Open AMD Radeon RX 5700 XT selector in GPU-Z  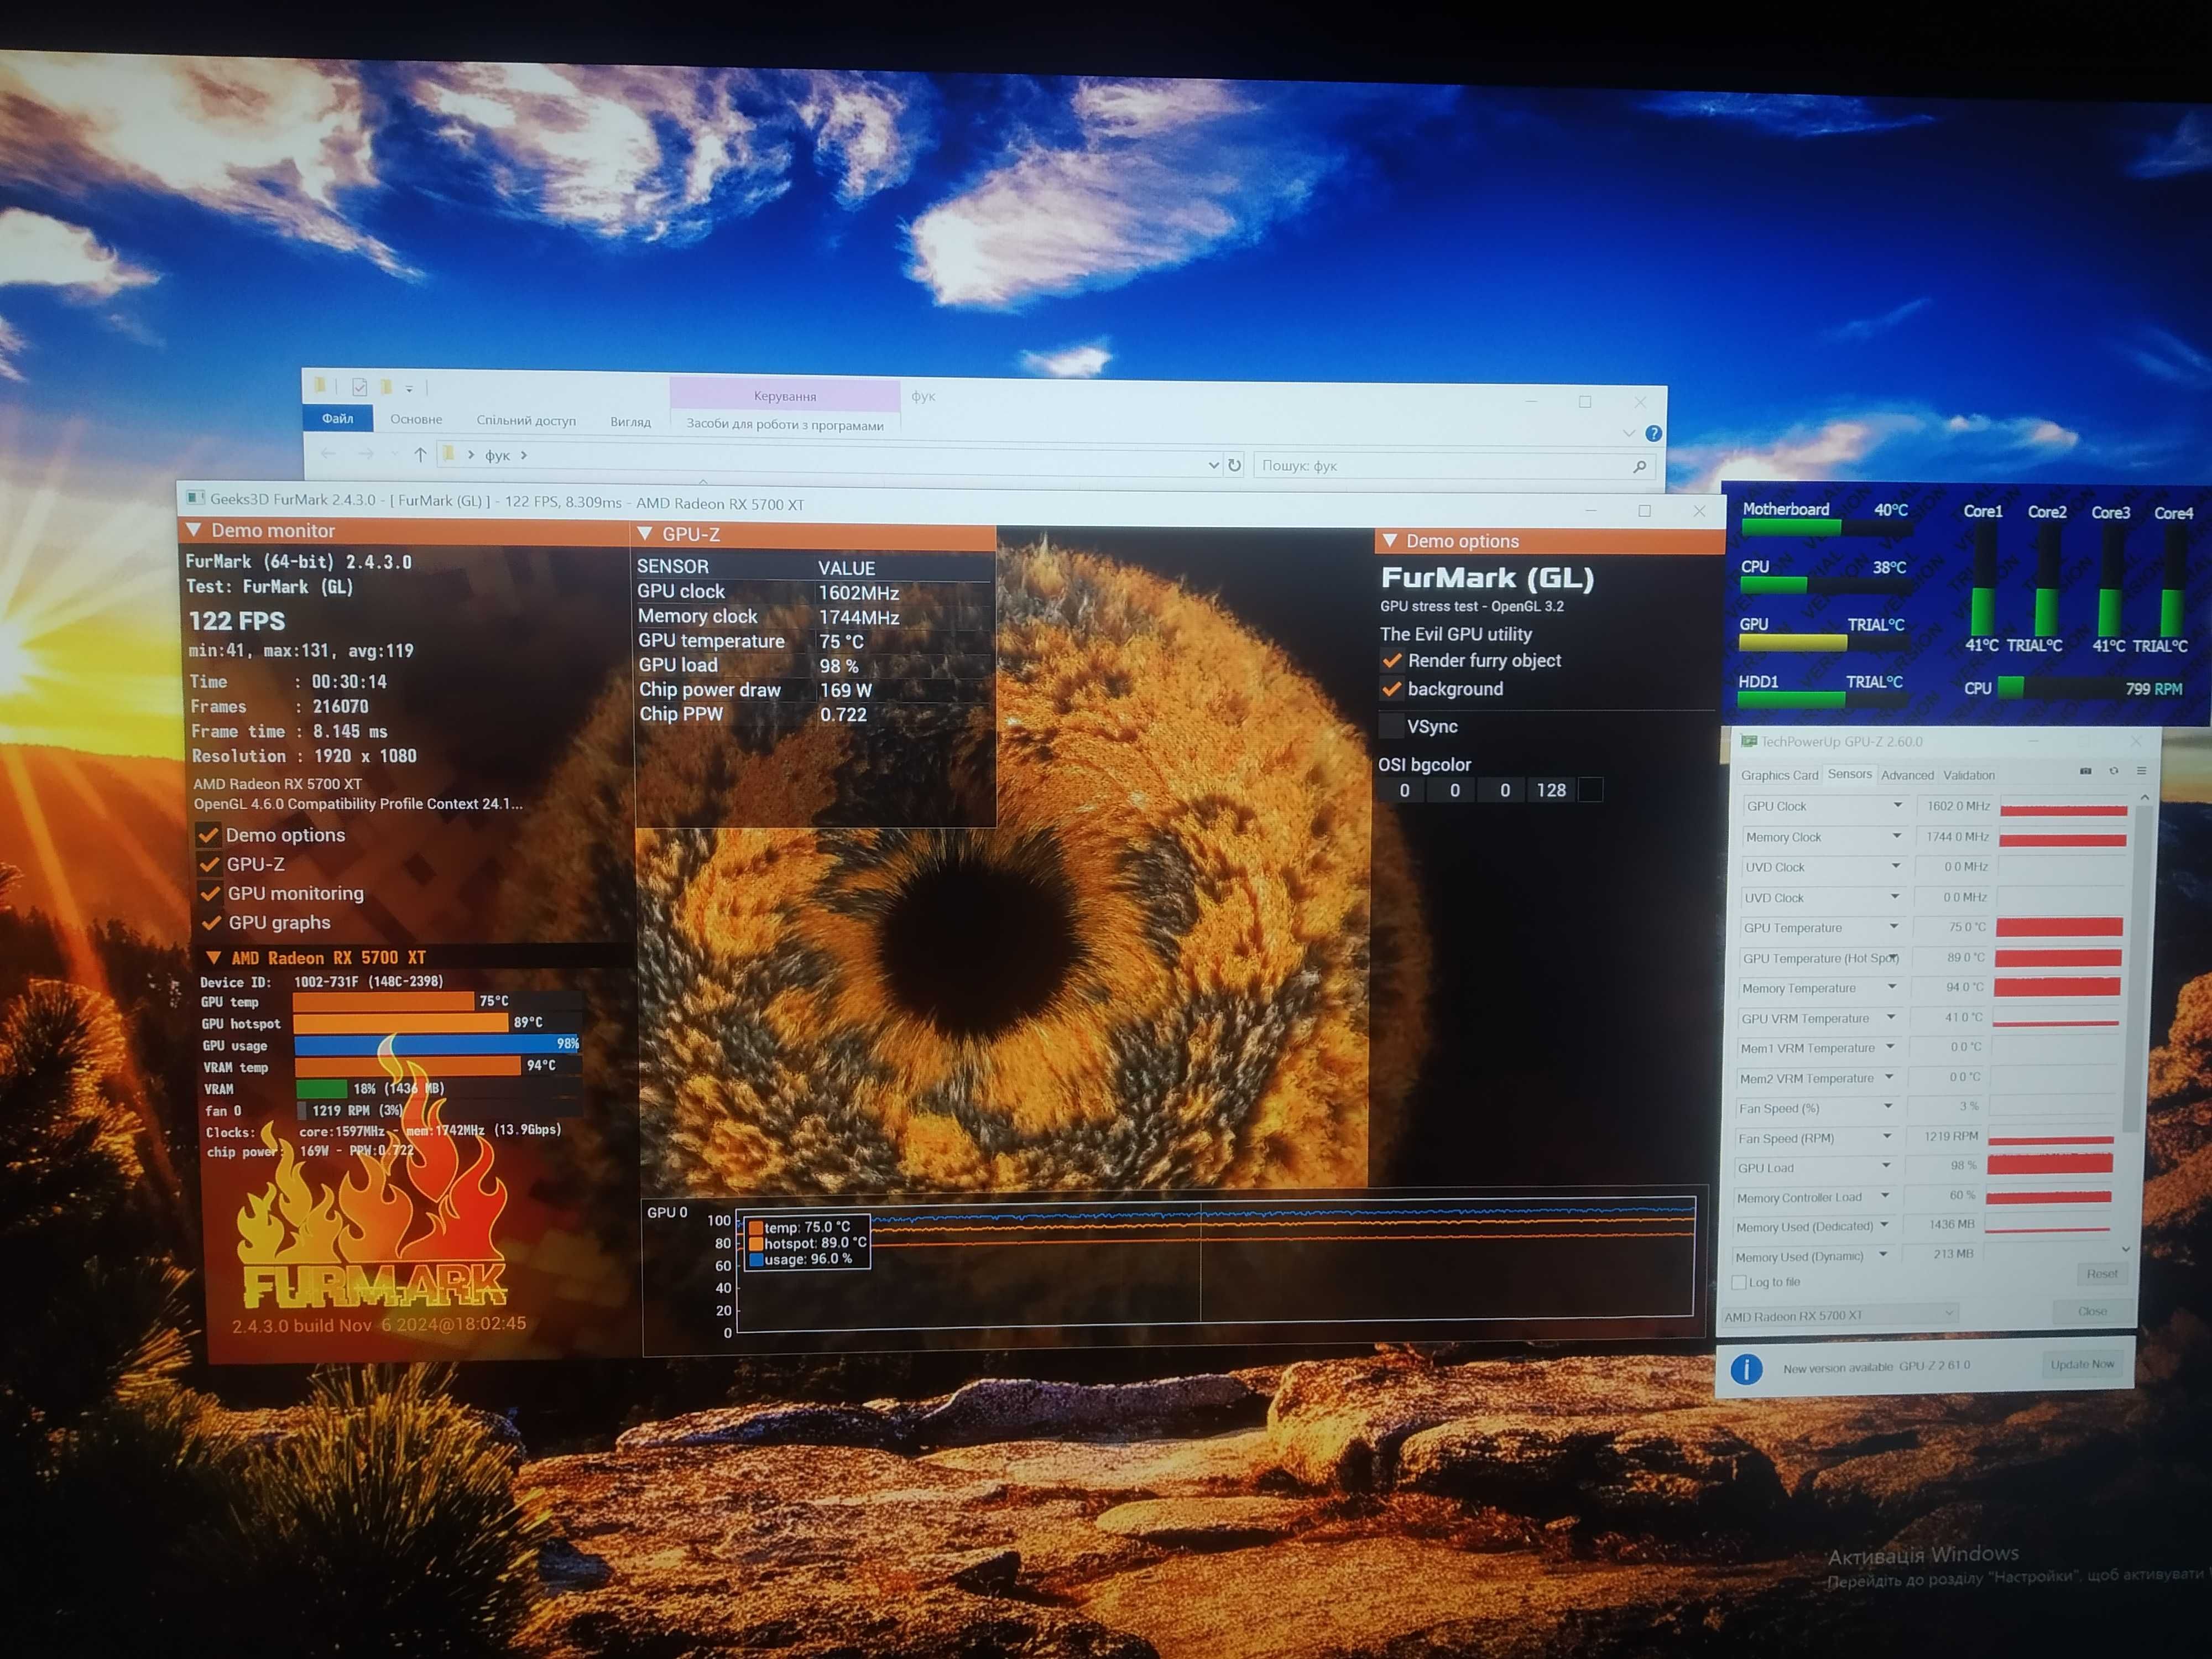(x=1839, y=1315)
